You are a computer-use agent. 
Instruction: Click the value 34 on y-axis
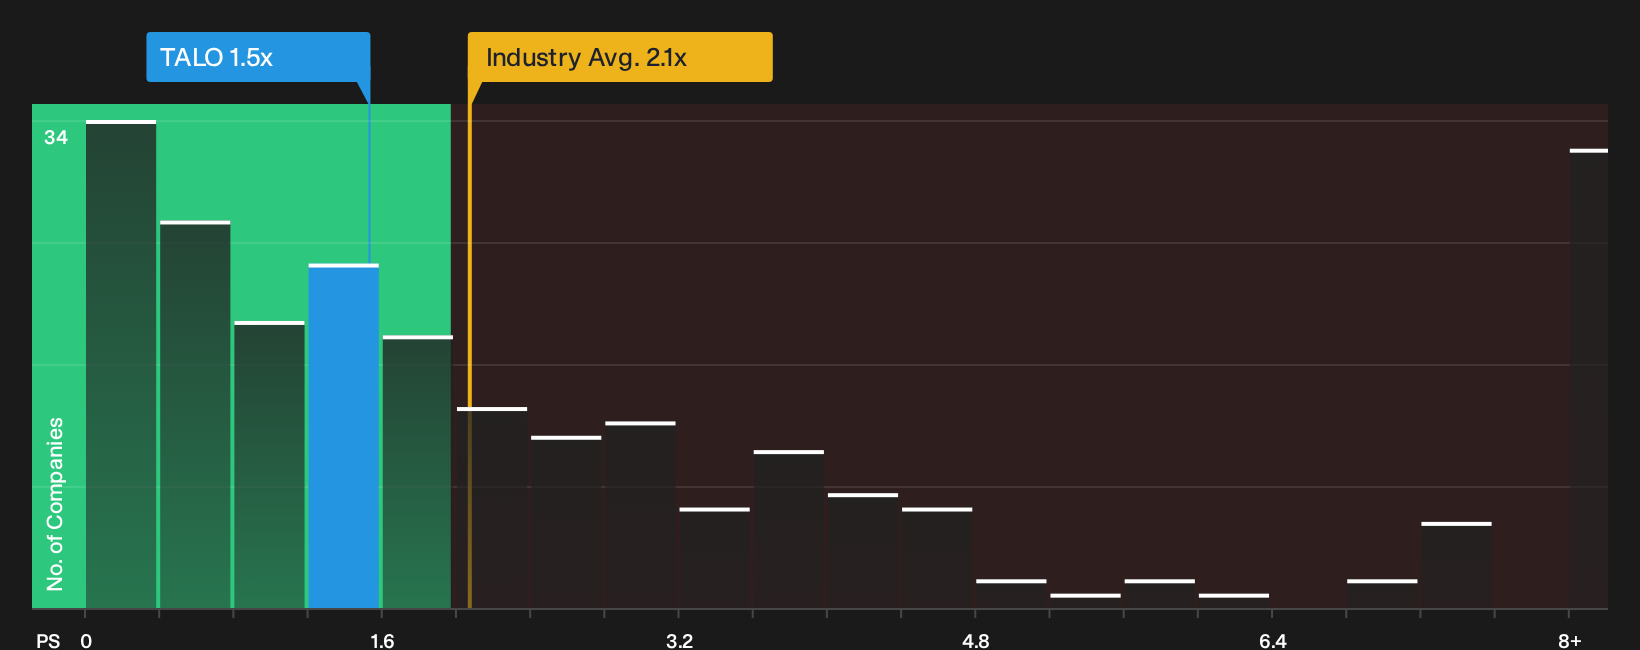click(56, 137)
